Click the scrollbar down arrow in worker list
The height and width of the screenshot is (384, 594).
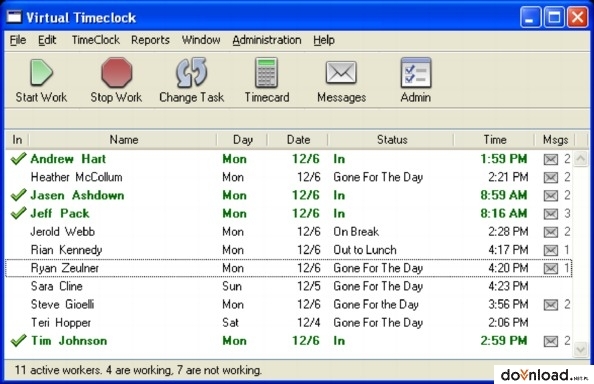[580, 349]
